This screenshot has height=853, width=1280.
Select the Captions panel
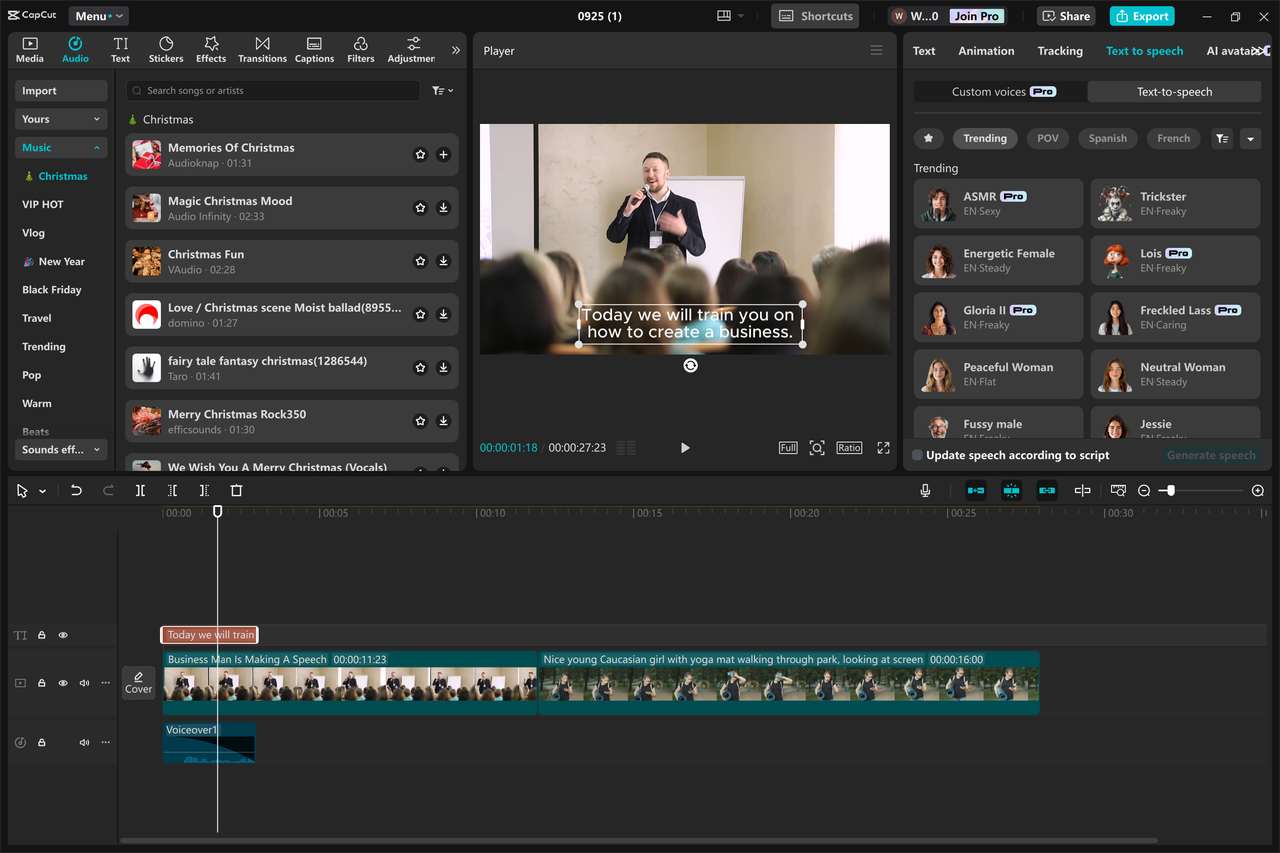coord(314,49)
